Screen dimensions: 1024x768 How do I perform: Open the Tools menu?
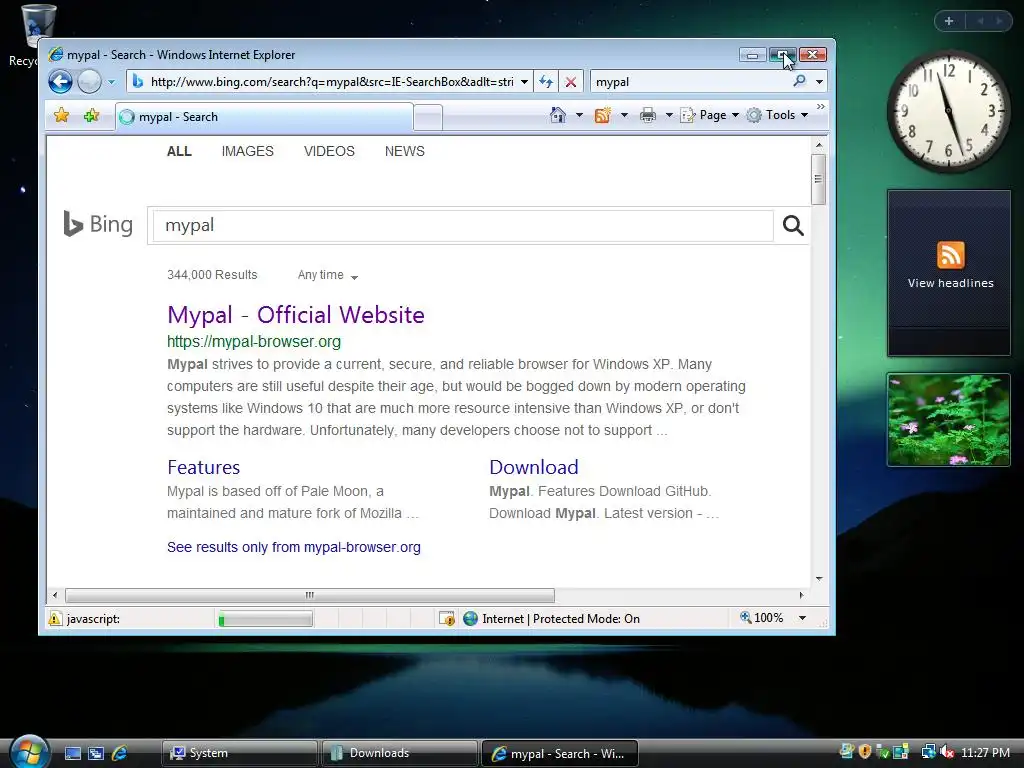[777, 115]
